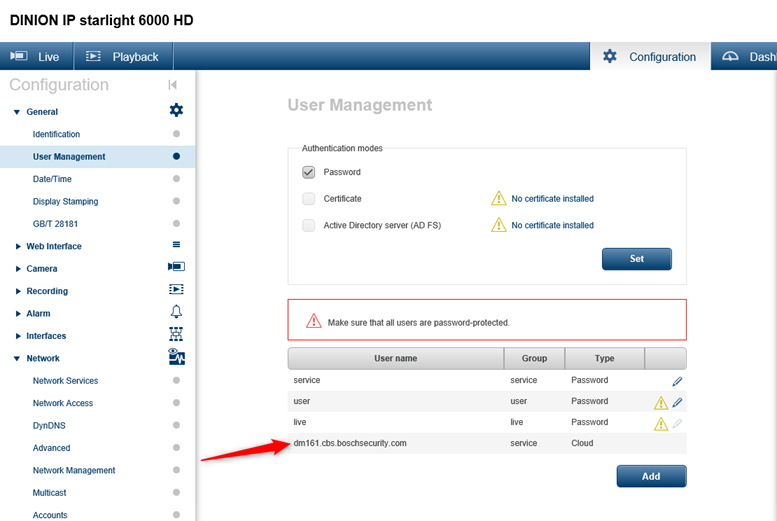Click disabled pencil in 'live' row
777x521 pixels.
pos(677,423)
